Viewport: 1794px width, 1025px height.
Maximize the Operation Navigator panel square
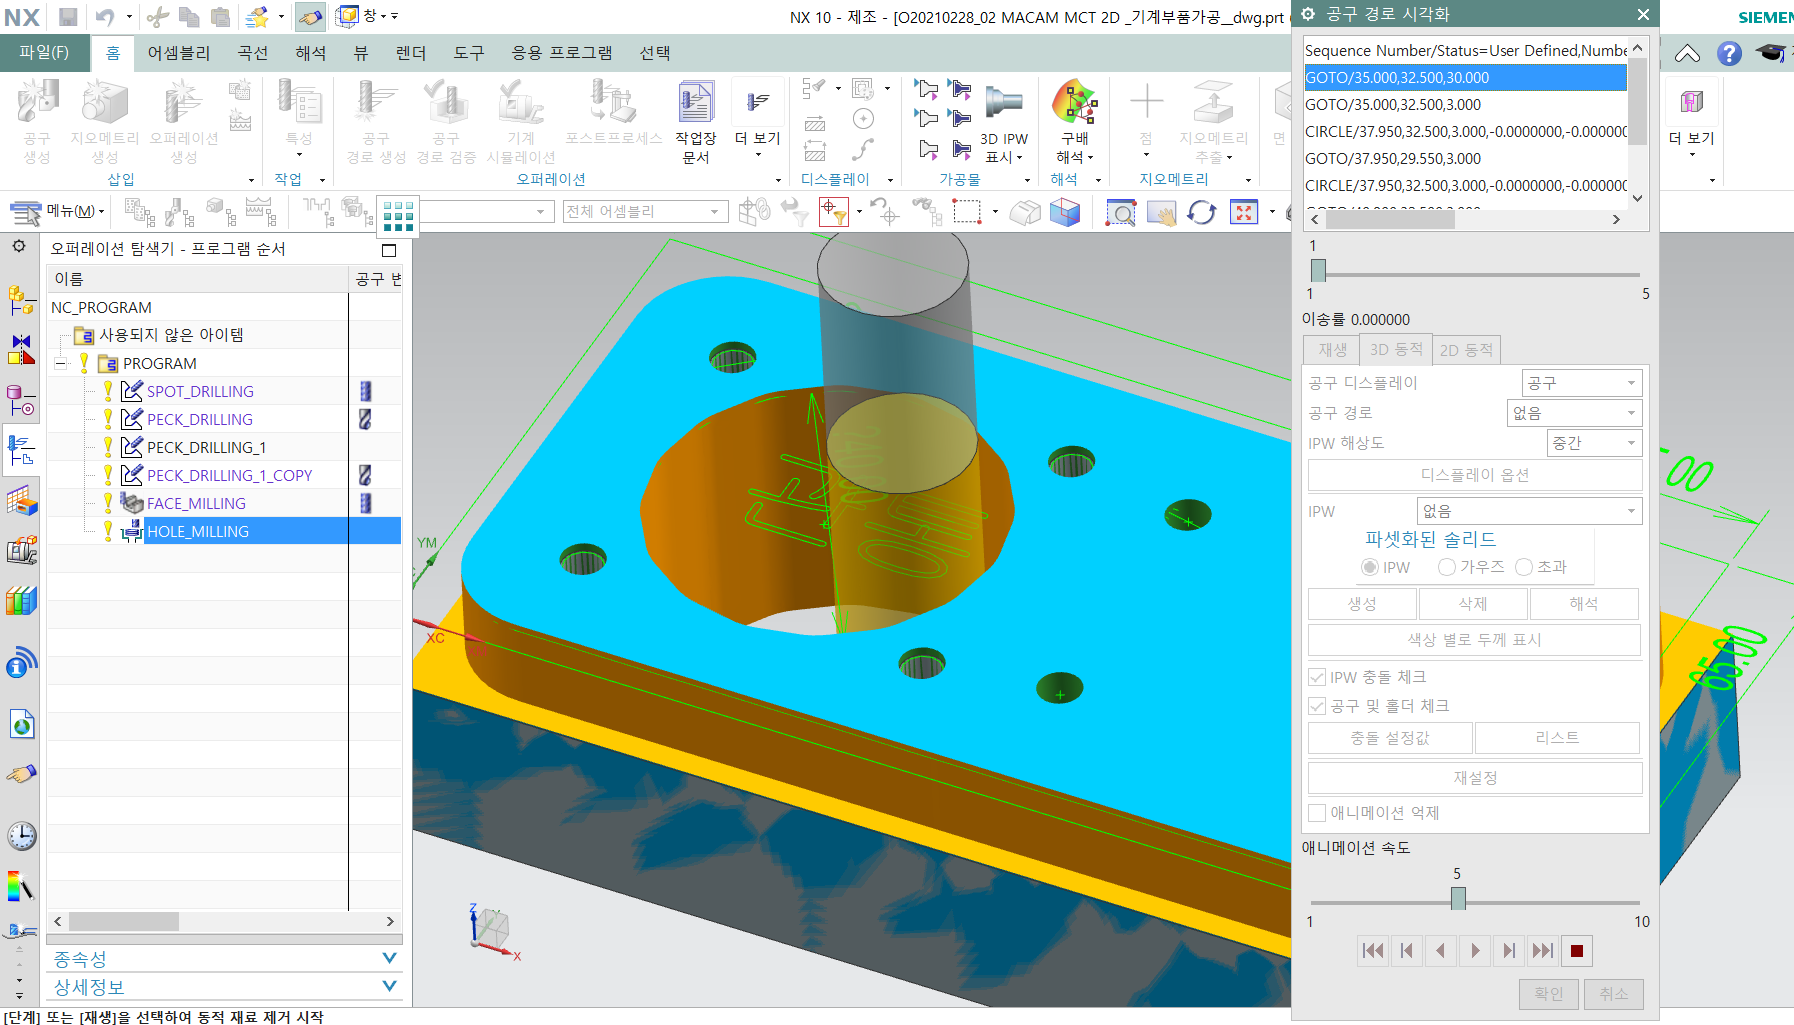pyautogui.click(x=389, y=250)
